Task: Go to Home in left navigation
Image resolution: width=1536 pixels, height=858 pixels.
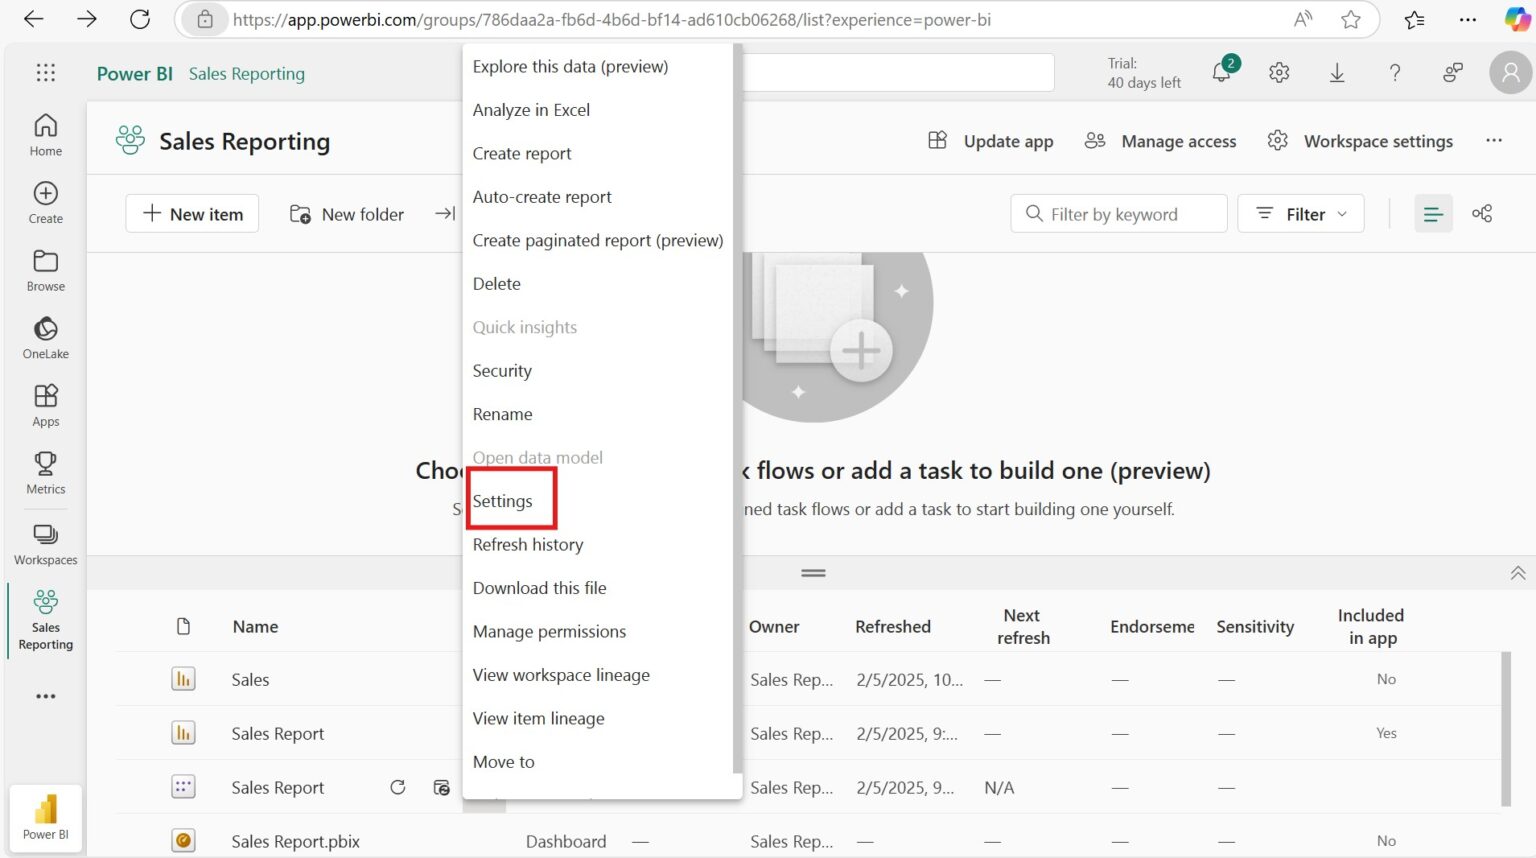Action: tap(46, 134)
